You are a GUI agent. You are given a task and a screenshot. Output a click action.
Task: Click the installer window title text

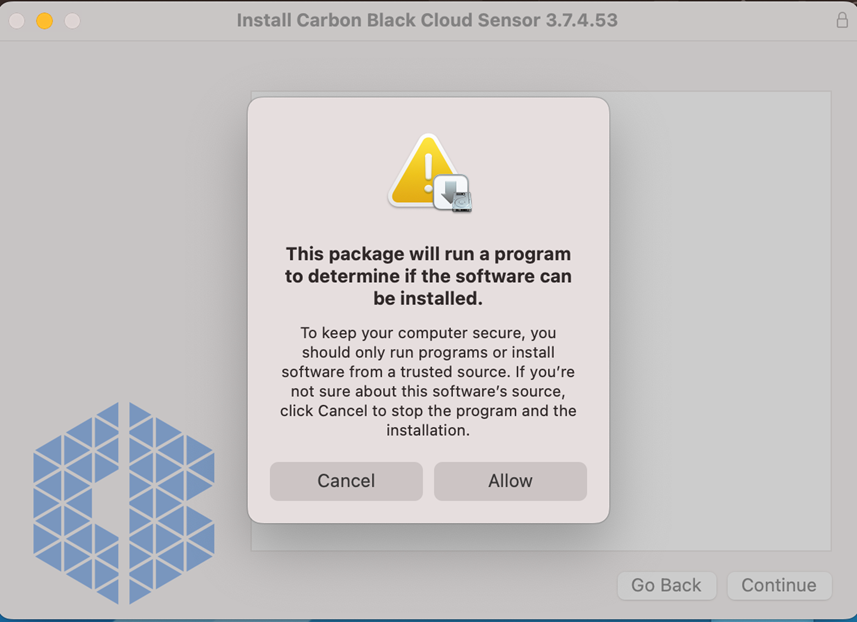pos(426,19)
